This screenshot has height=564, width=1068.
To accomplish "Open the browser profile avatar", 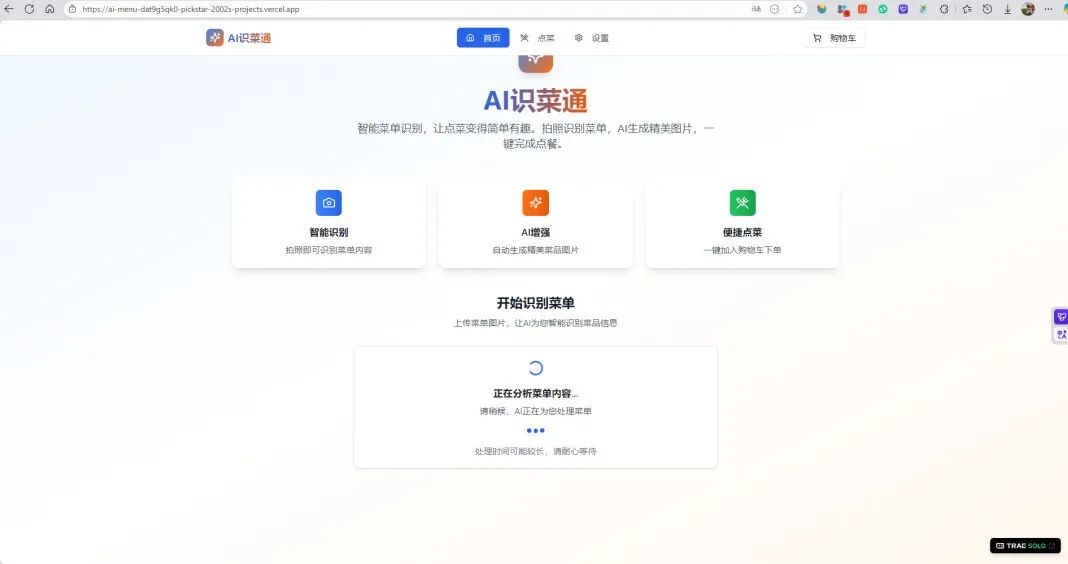I will (1028, 9).
